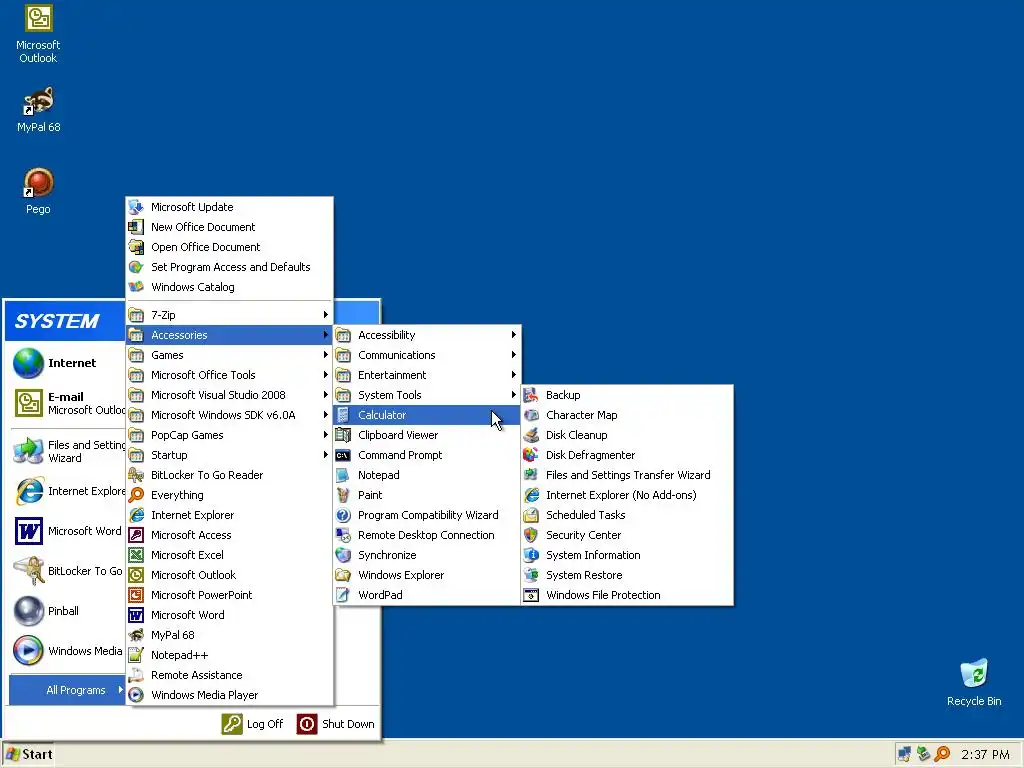Click the Backup icon in System Tools
1024x768 pixels.
531,395
